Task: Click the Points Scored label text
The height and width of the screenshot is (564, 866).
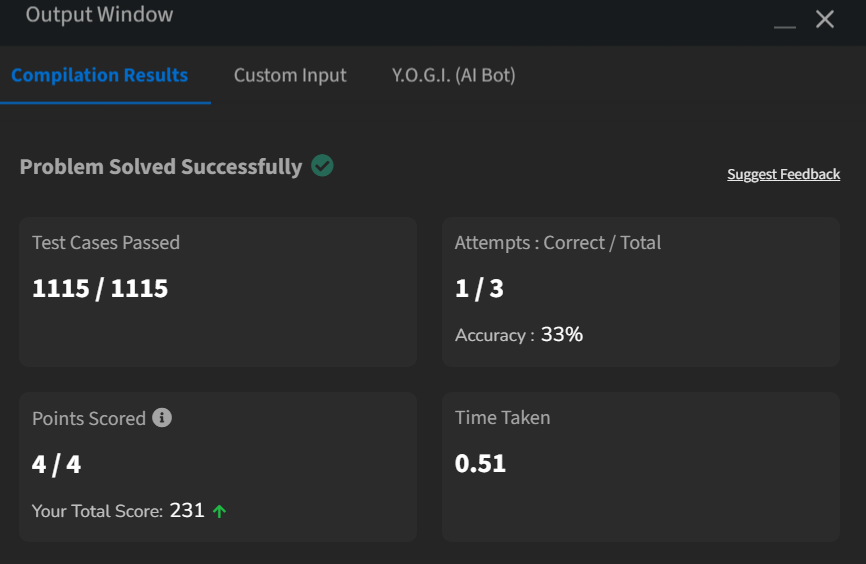Action: pyautogui.click(x=89, y=418)
